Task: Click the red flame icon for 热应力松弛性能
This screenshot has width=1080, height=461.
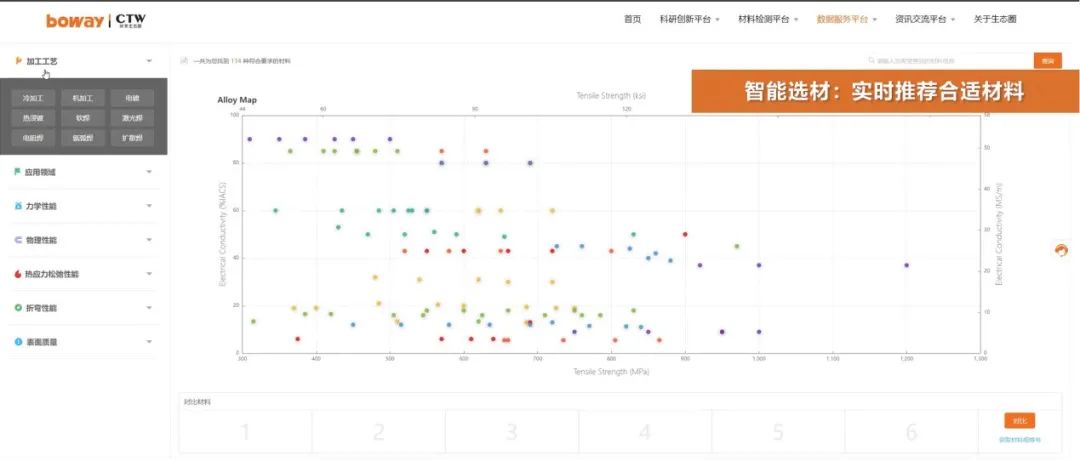Action: point(18,274)
